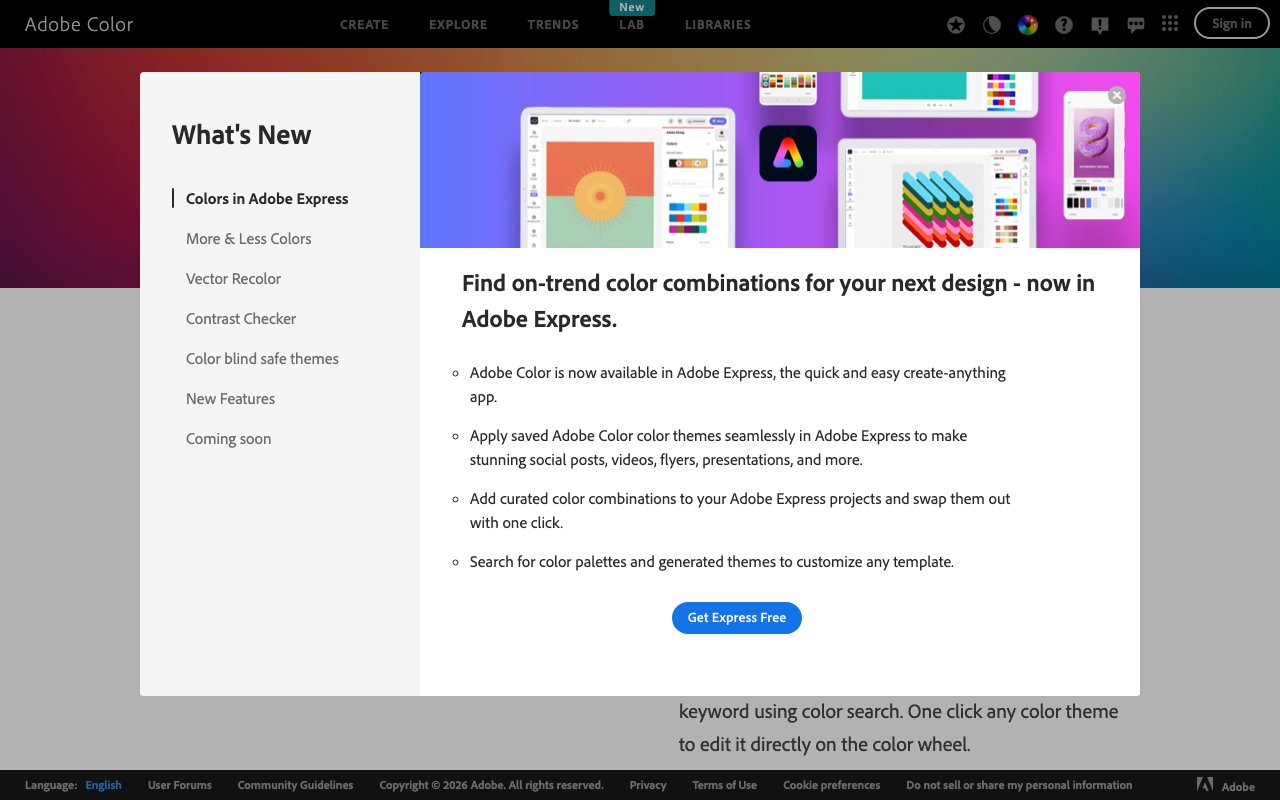The image size is (1280, 800).
Task: Click the rainbow color wheel icon
Action: click(x=1027, y=24)
